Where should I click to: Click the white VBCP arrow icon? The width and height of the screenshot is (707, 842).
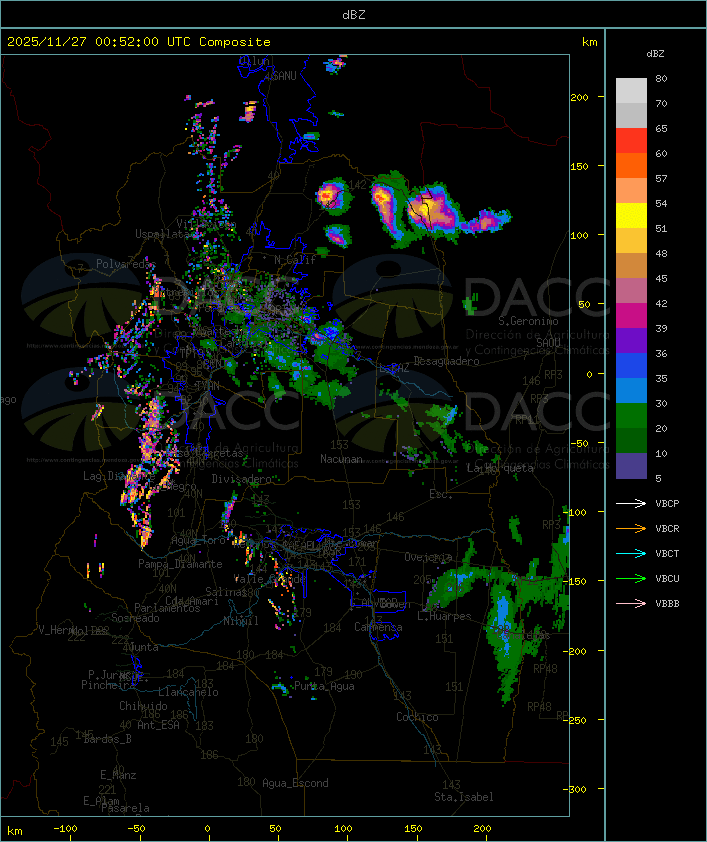click(x=631, y=503)
